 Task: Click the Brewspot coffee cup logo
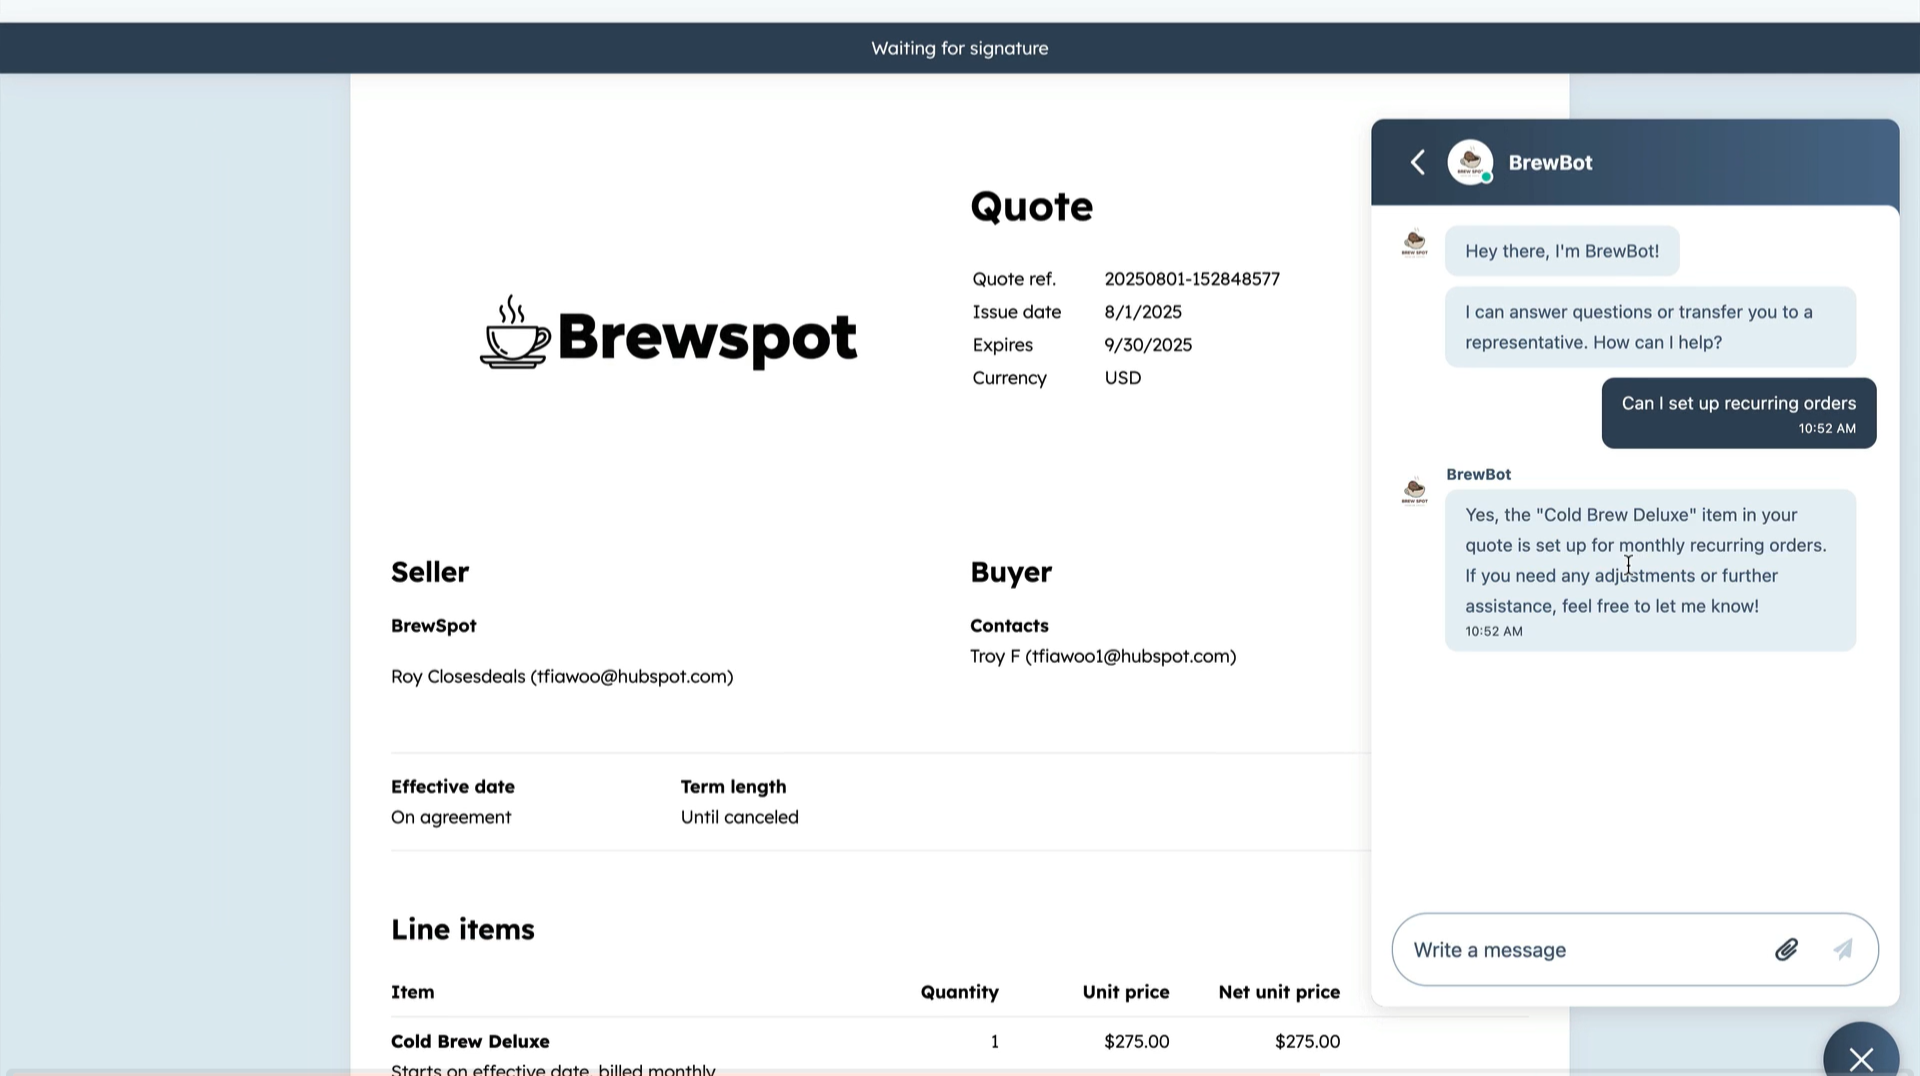[x=515, y=334]
